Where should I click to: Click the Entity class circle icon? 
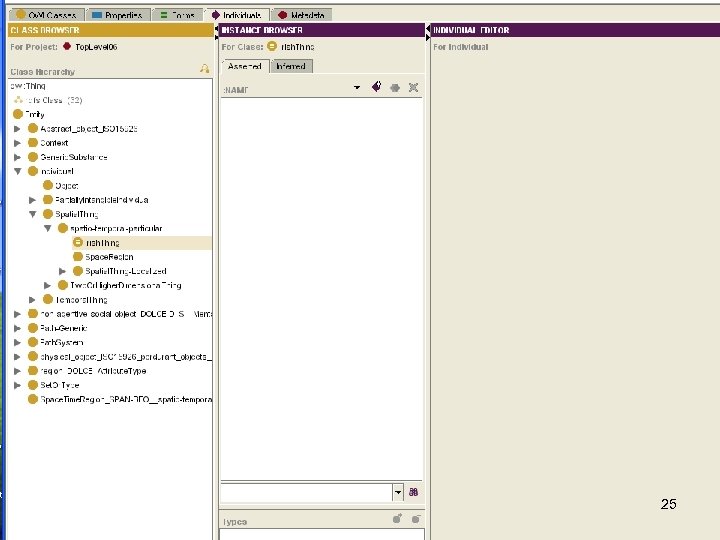18,114
